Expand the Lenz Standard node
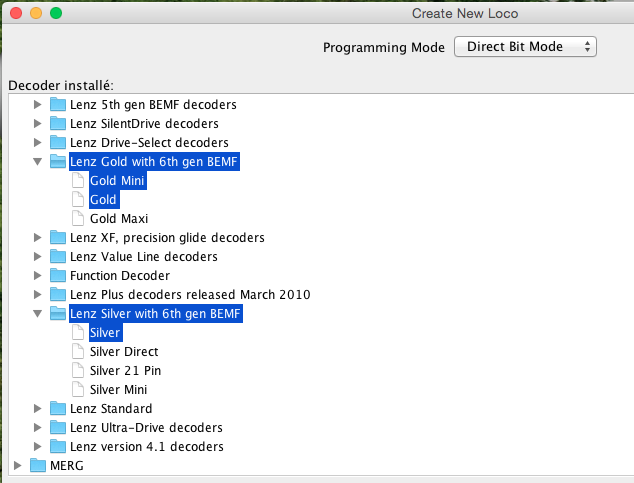Screen dimensions: 634x483 [x=37, y=409]
